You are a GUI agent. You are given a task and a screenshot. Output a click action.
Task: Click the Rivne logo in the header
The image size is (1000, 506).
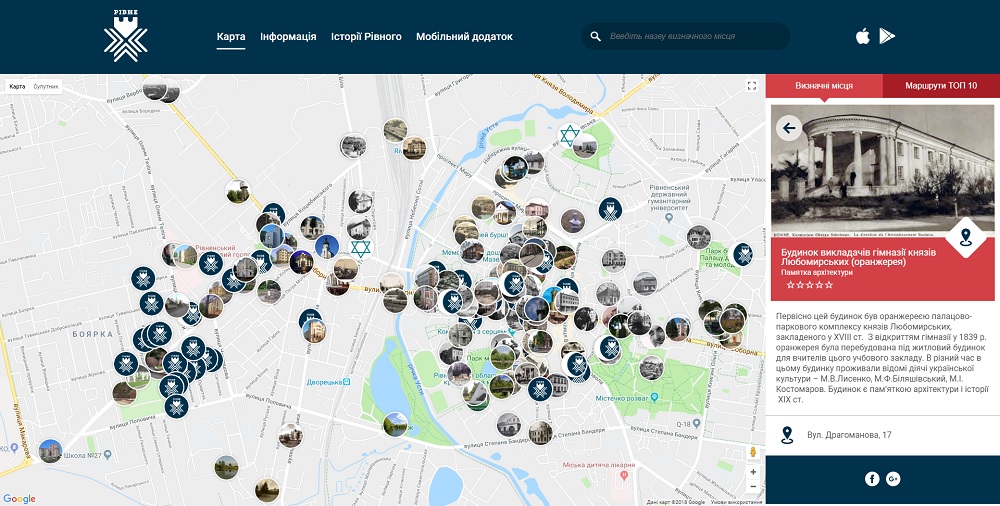(x=125, y=36)
